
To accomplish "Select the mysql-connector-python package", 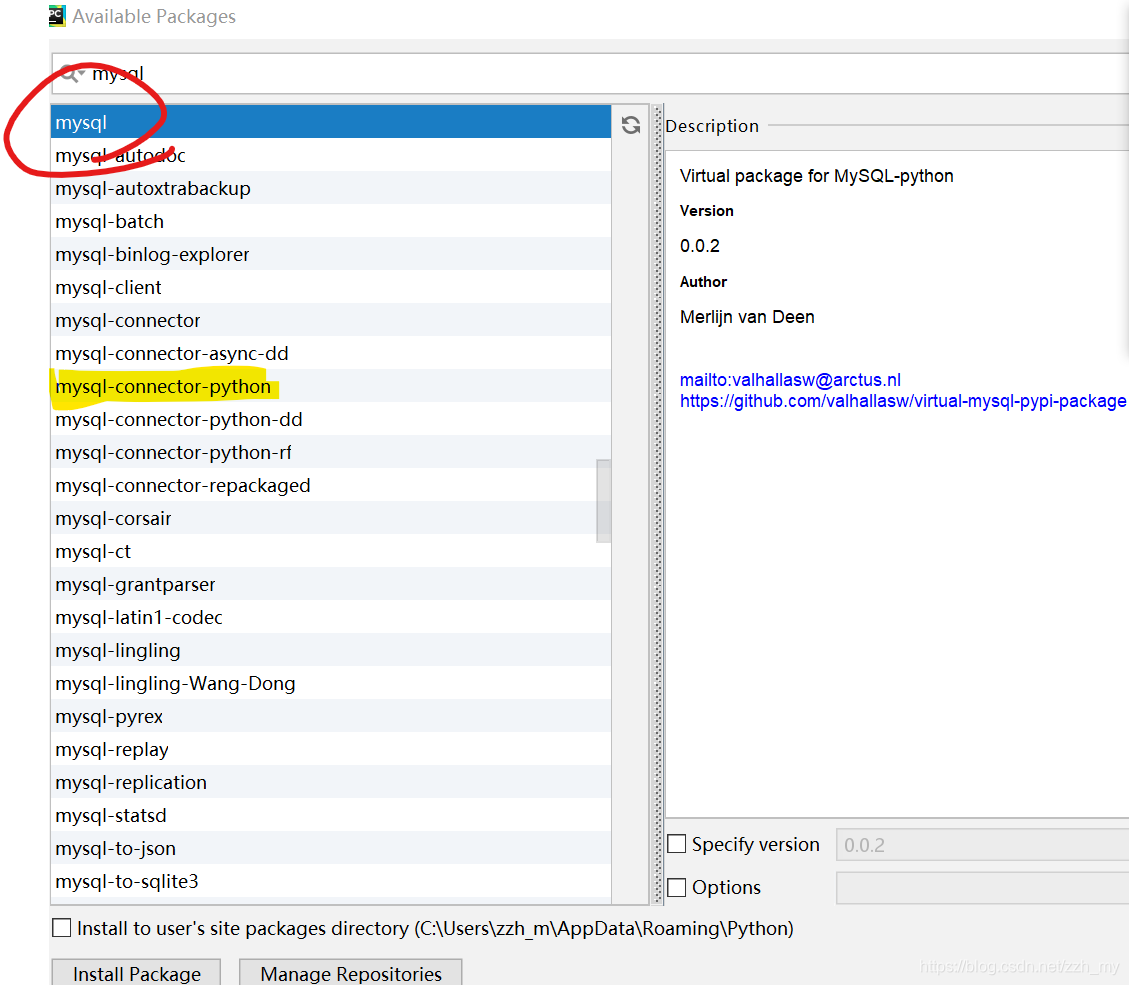I will [x=331, y=387].
